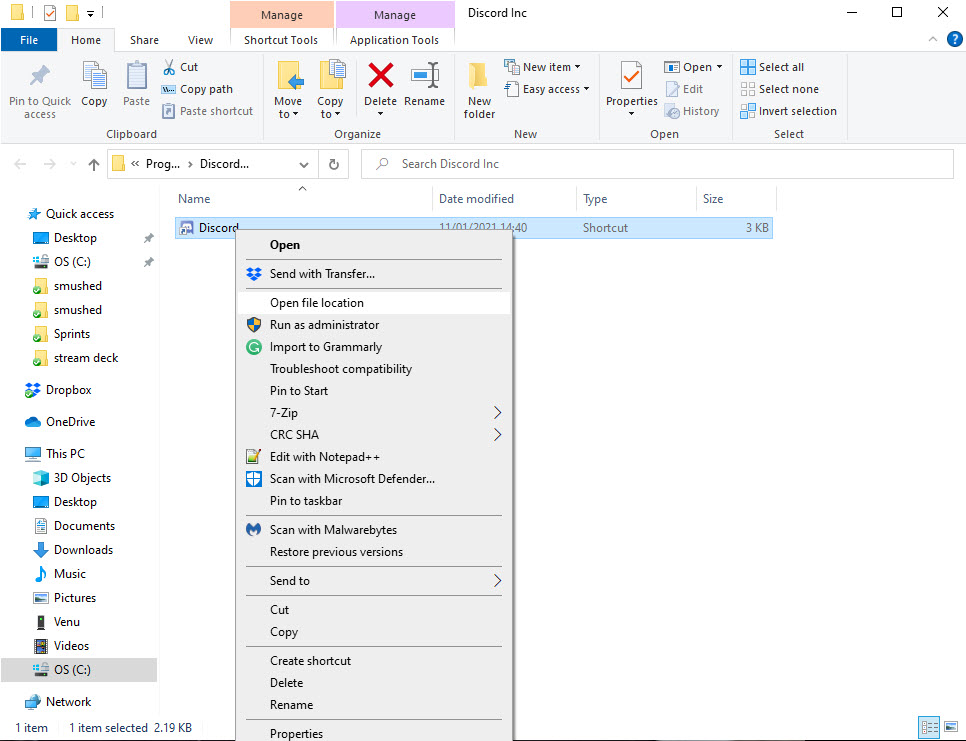Choose Scan with Malwarebytes
Viewport: 966px width, 741px height.
[x=373, y=530]
